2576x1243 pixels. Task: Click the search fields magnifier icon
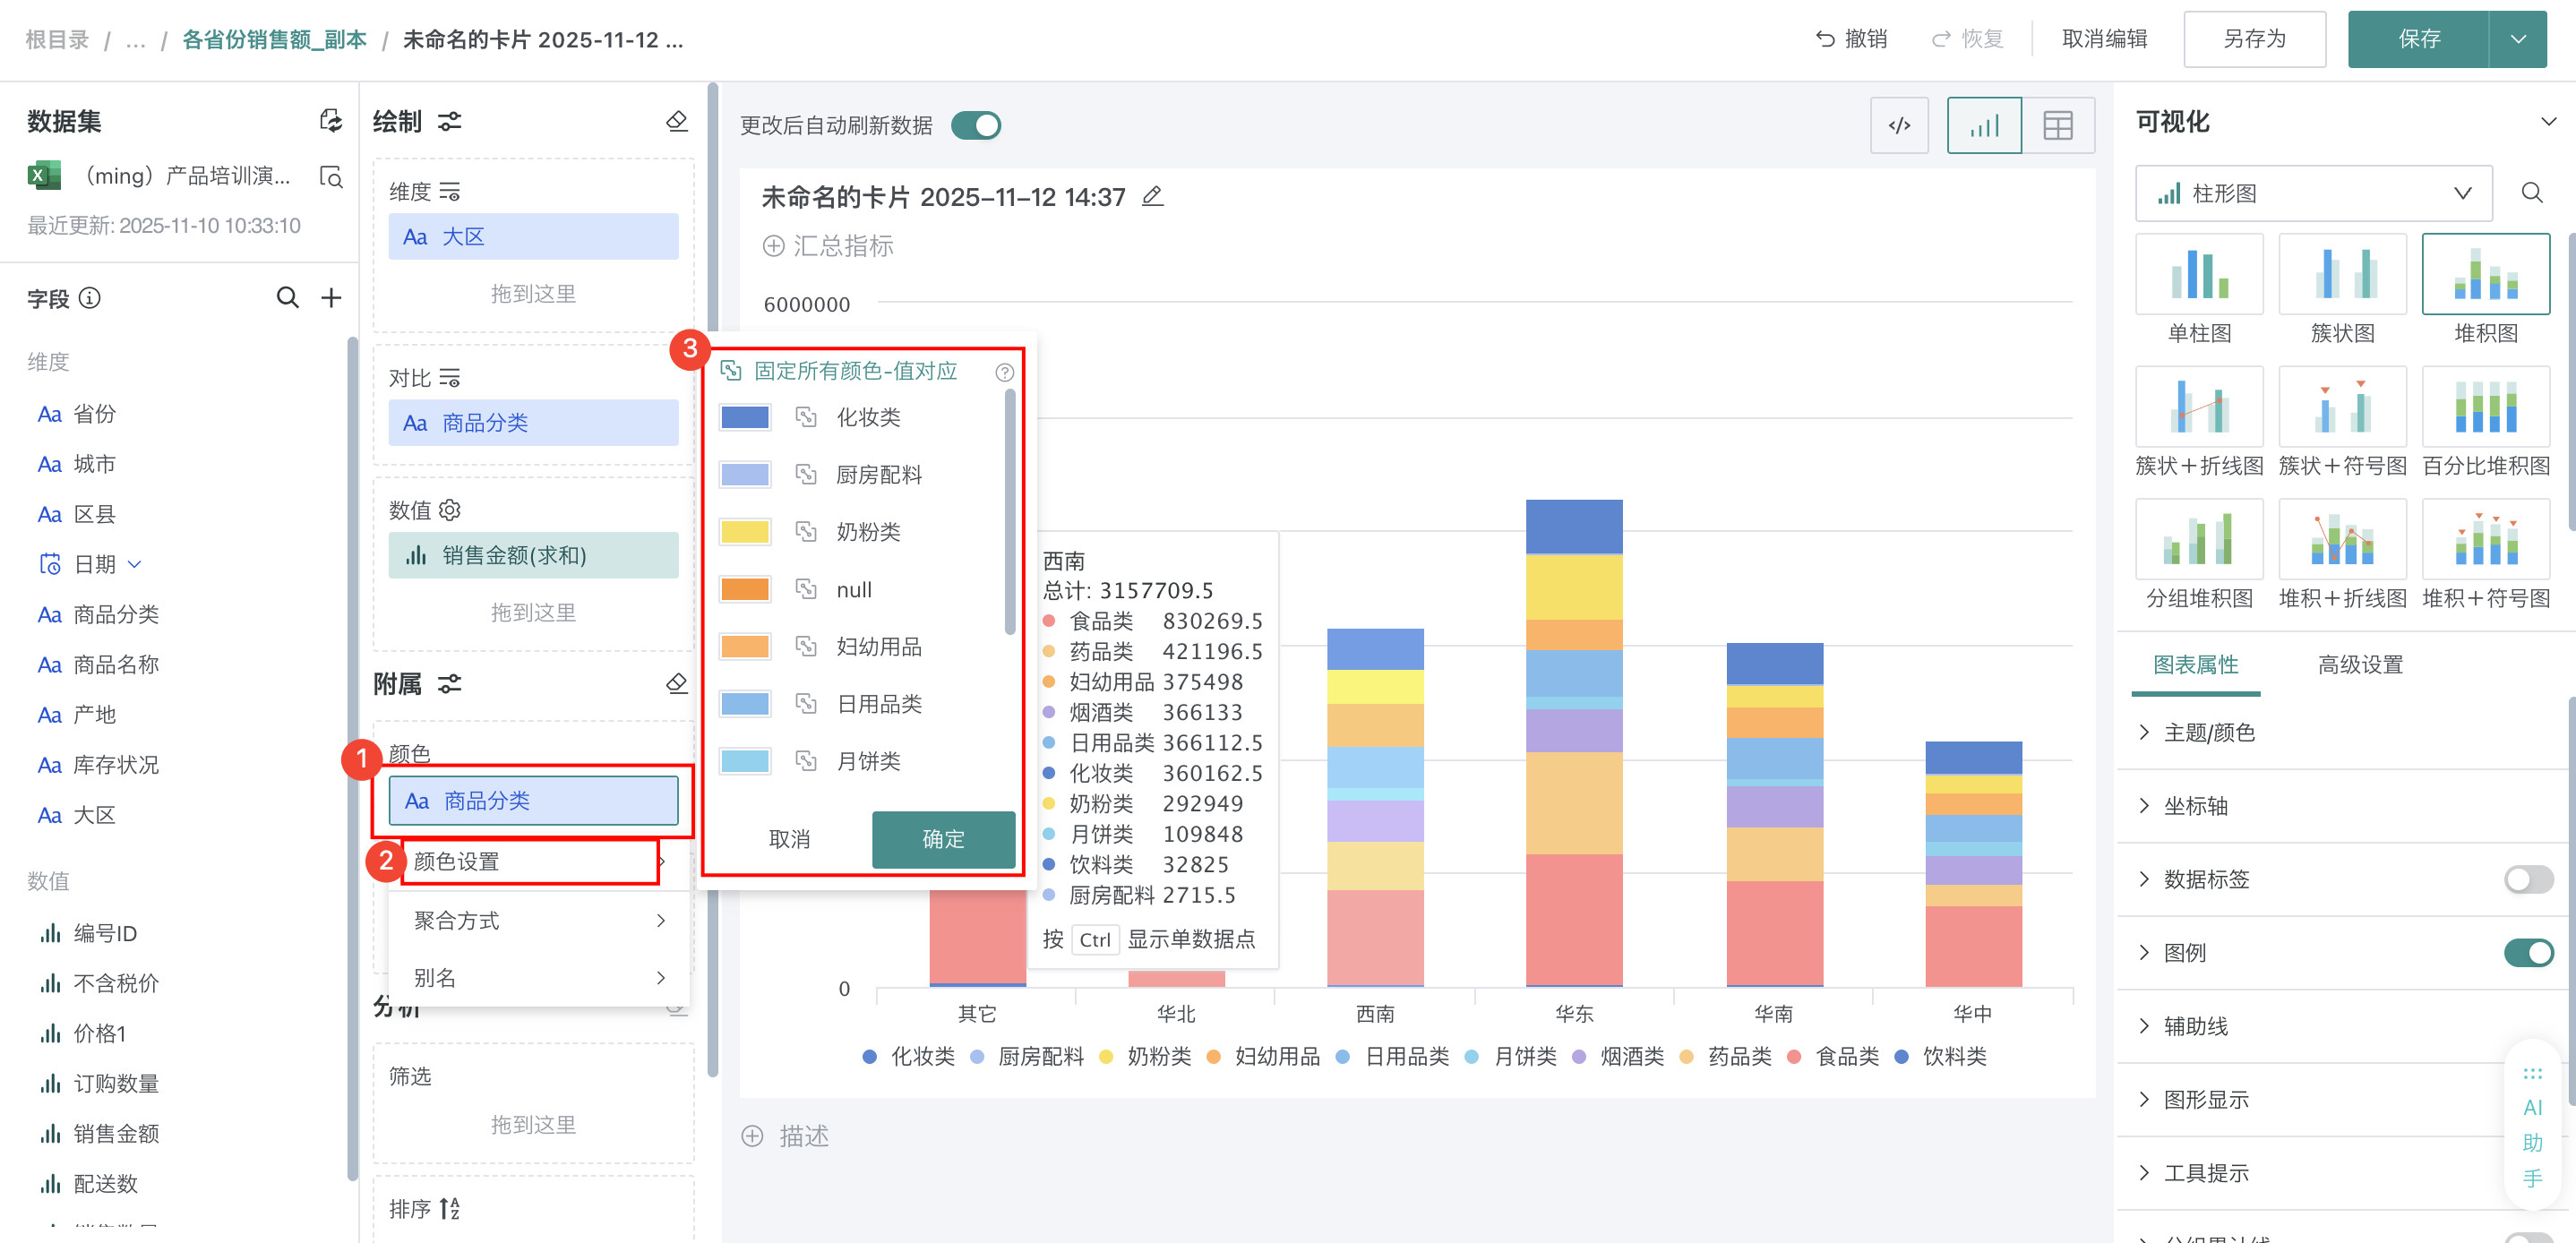tap(287, 298)
